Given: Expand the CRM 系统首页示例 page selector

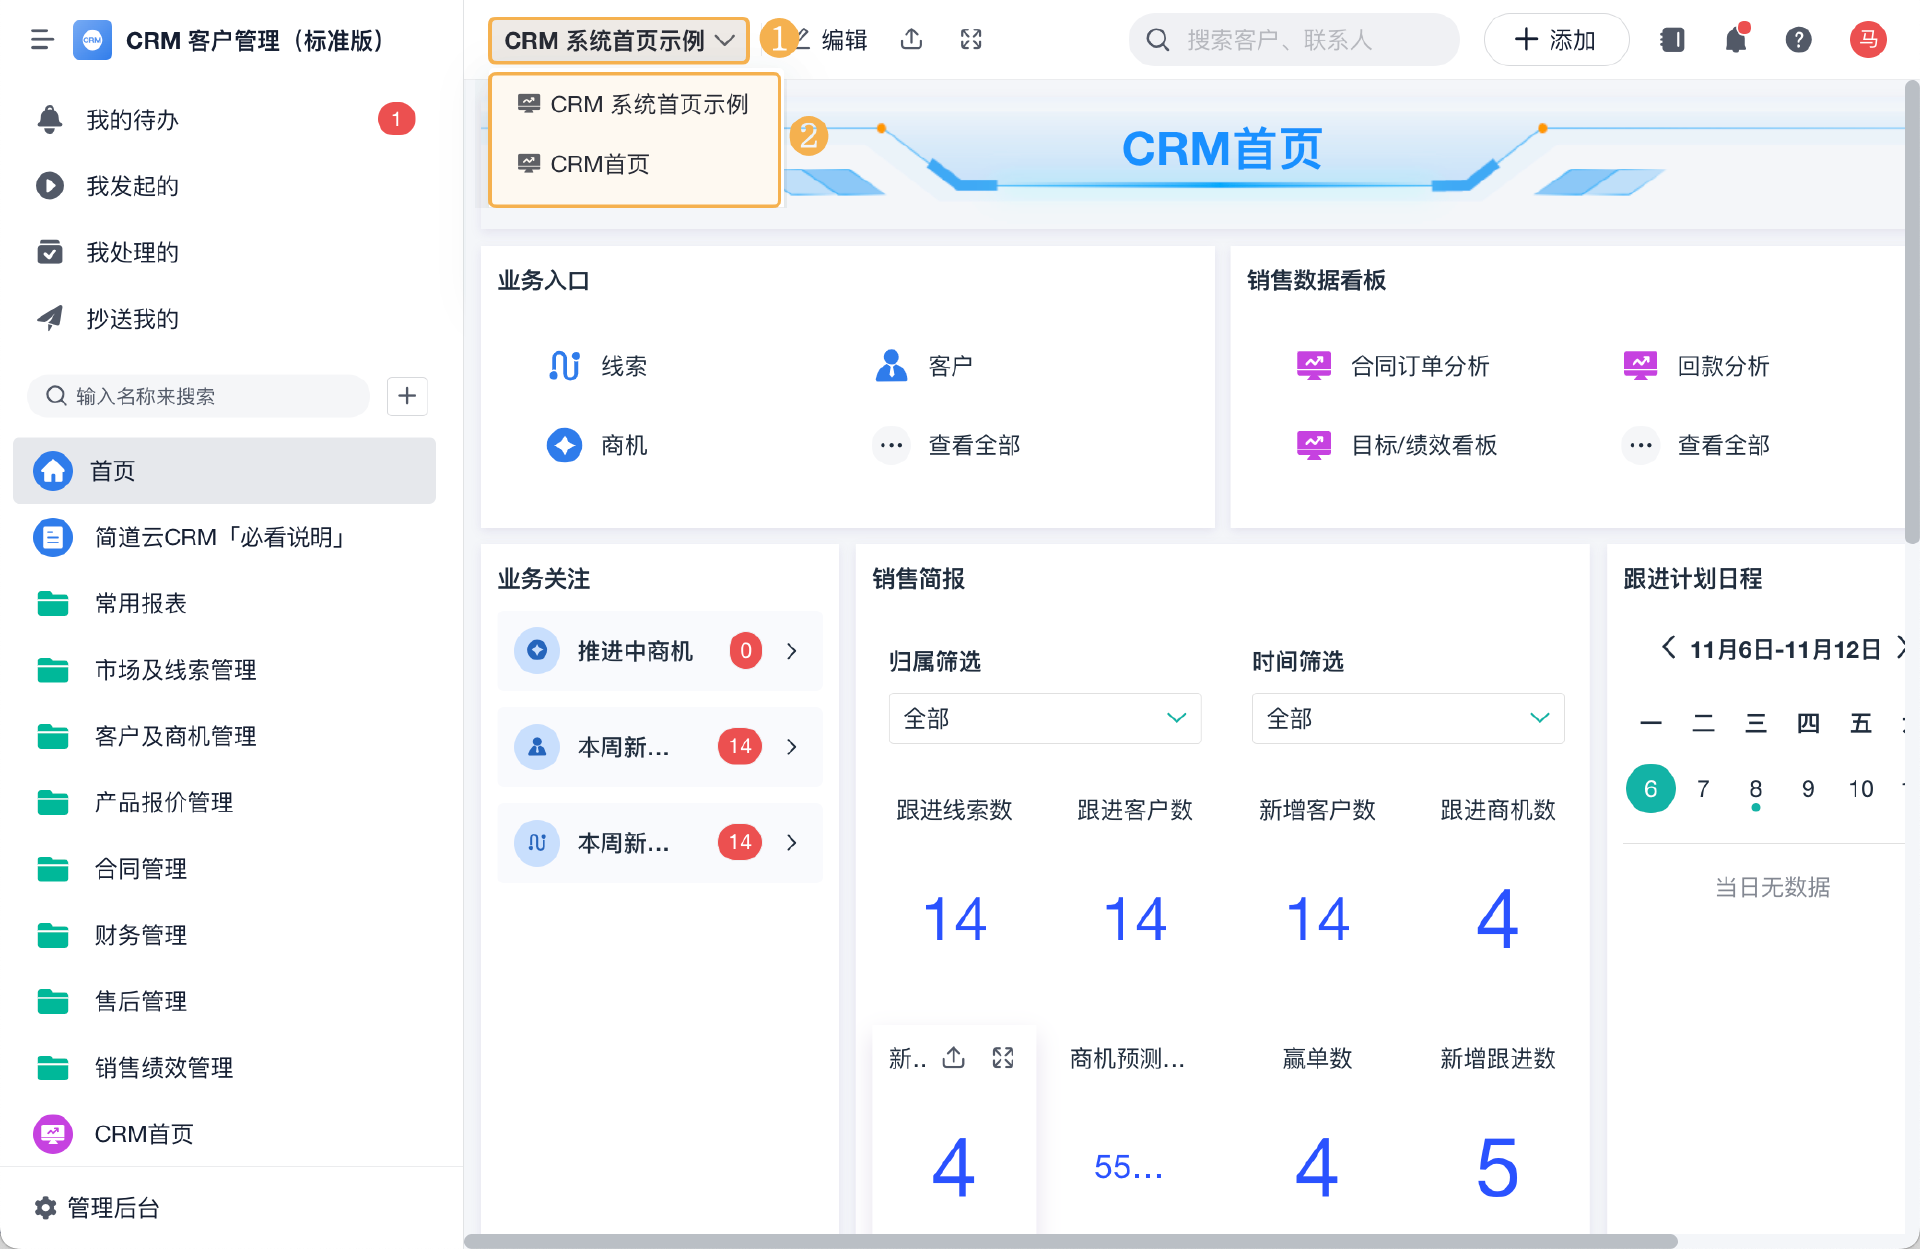Looking at the screenshot, I should [x=619, y=41].
